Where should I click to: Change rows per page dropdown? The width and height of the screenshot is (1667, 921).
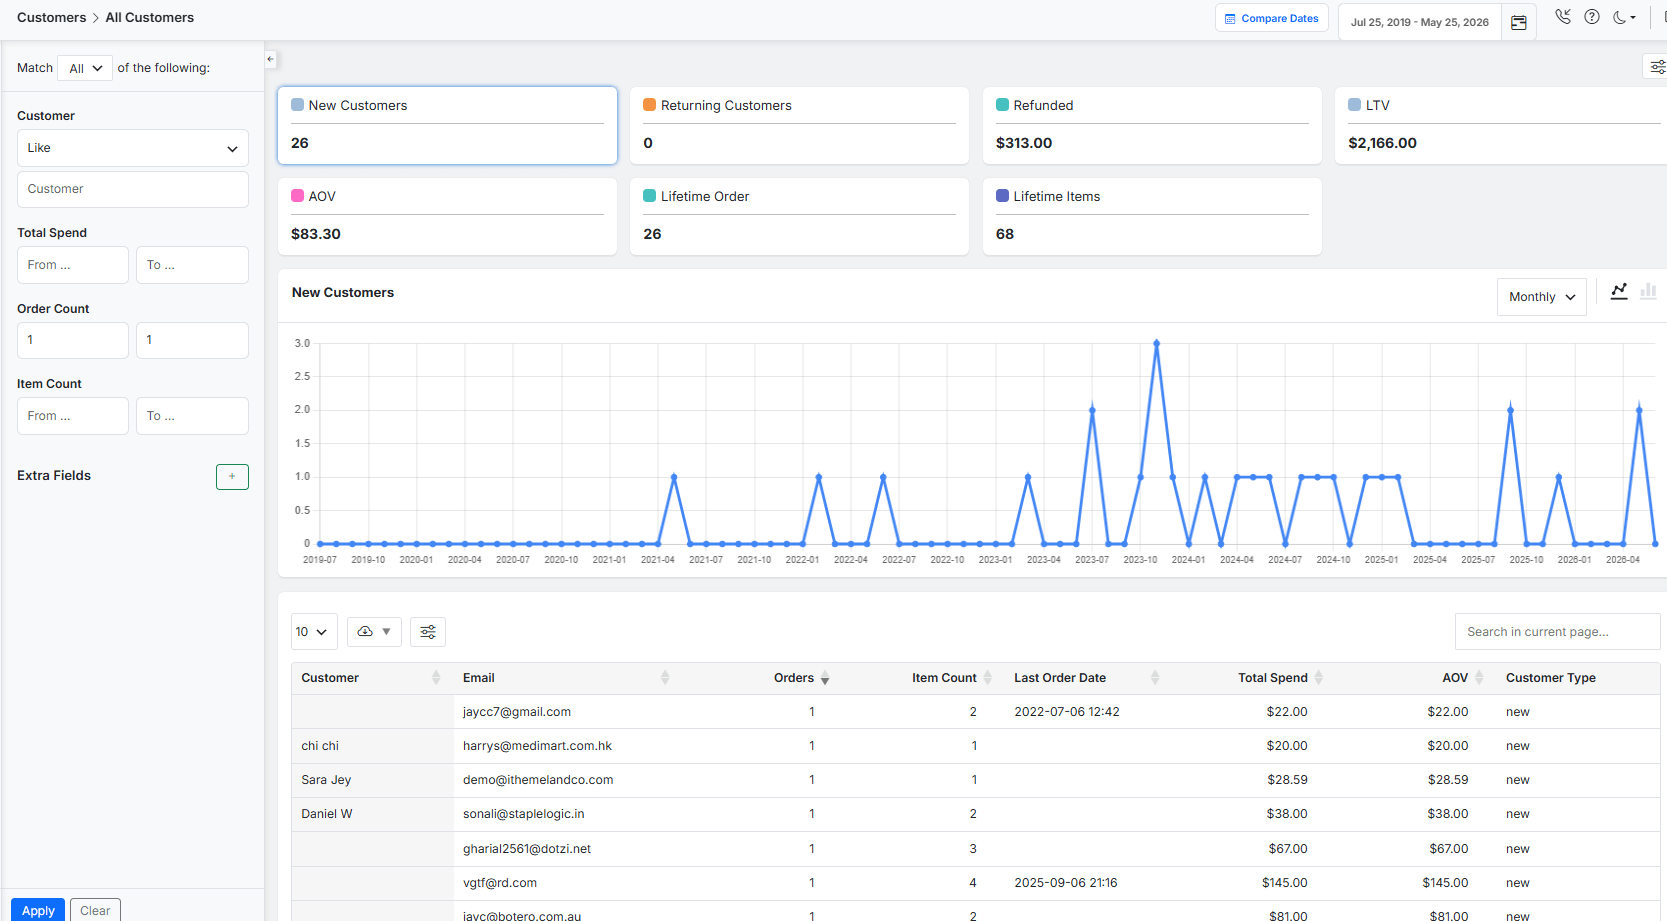(314, 632)
